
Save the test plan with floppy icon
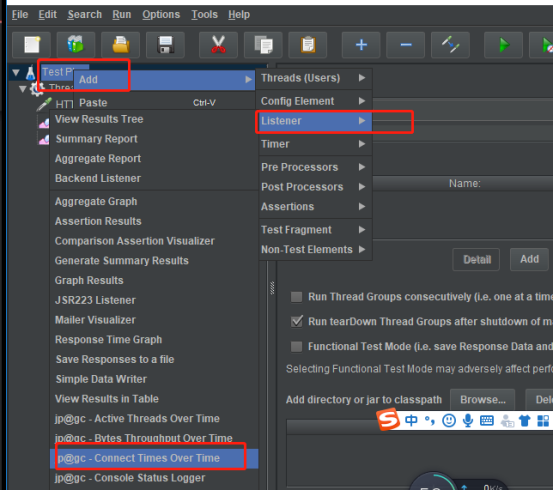tap(165, 45)
